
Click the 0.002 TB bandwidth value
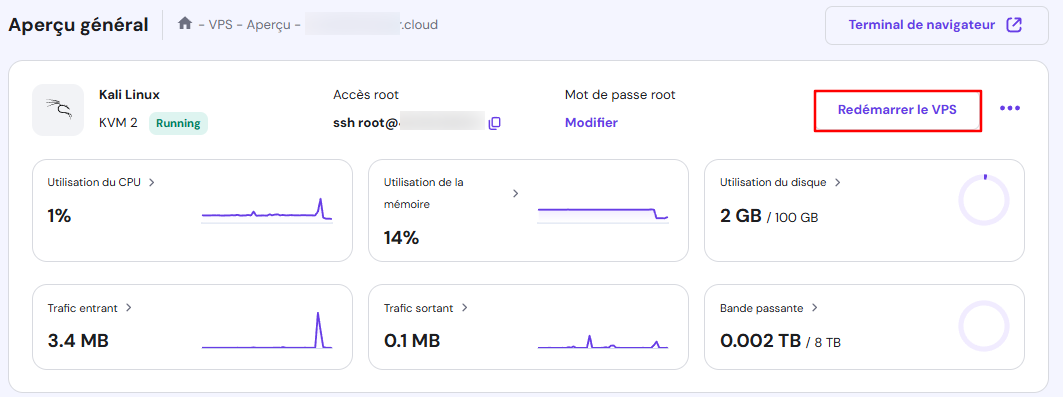(x=761, y=341)
